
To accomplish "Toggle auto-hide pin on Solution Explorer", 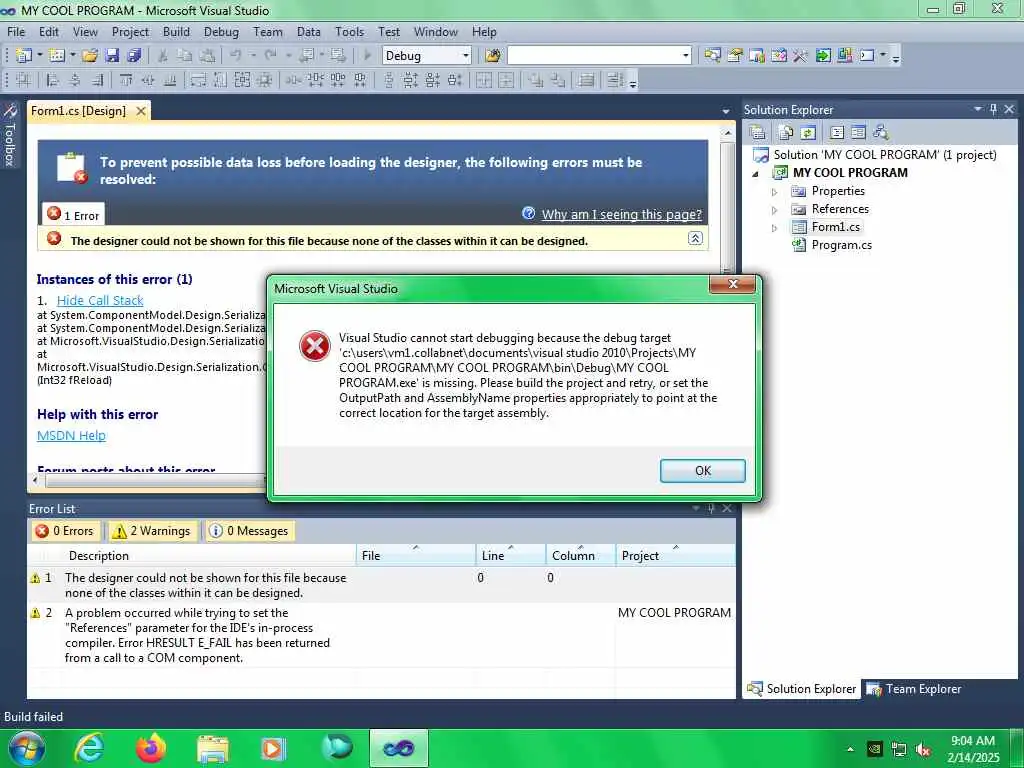I will click(993, 109).
